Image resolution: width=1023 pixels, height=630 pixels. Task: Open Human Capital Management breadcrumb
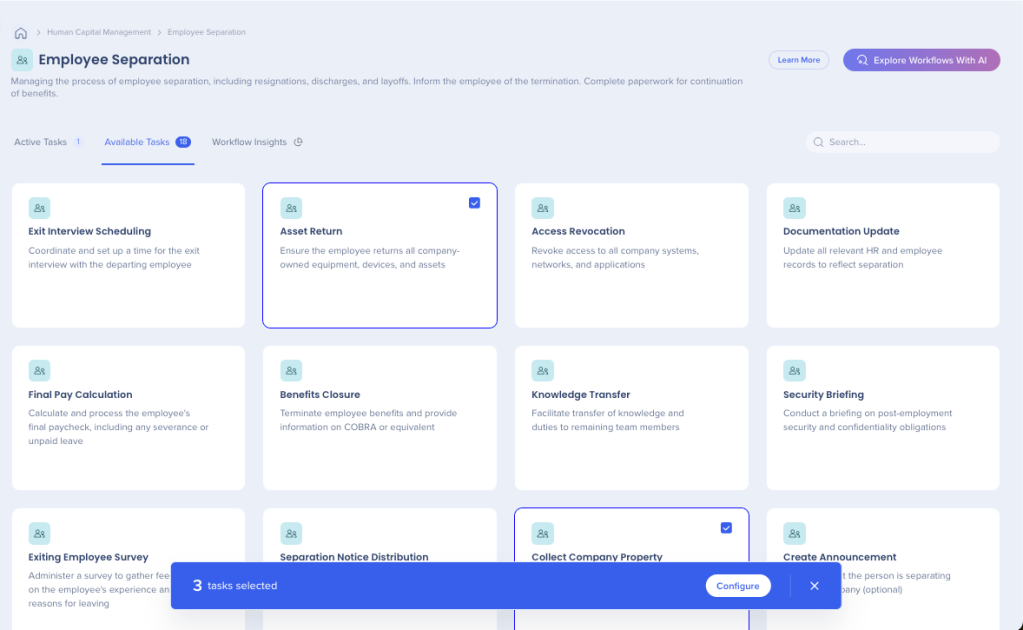tap(99, 33)
